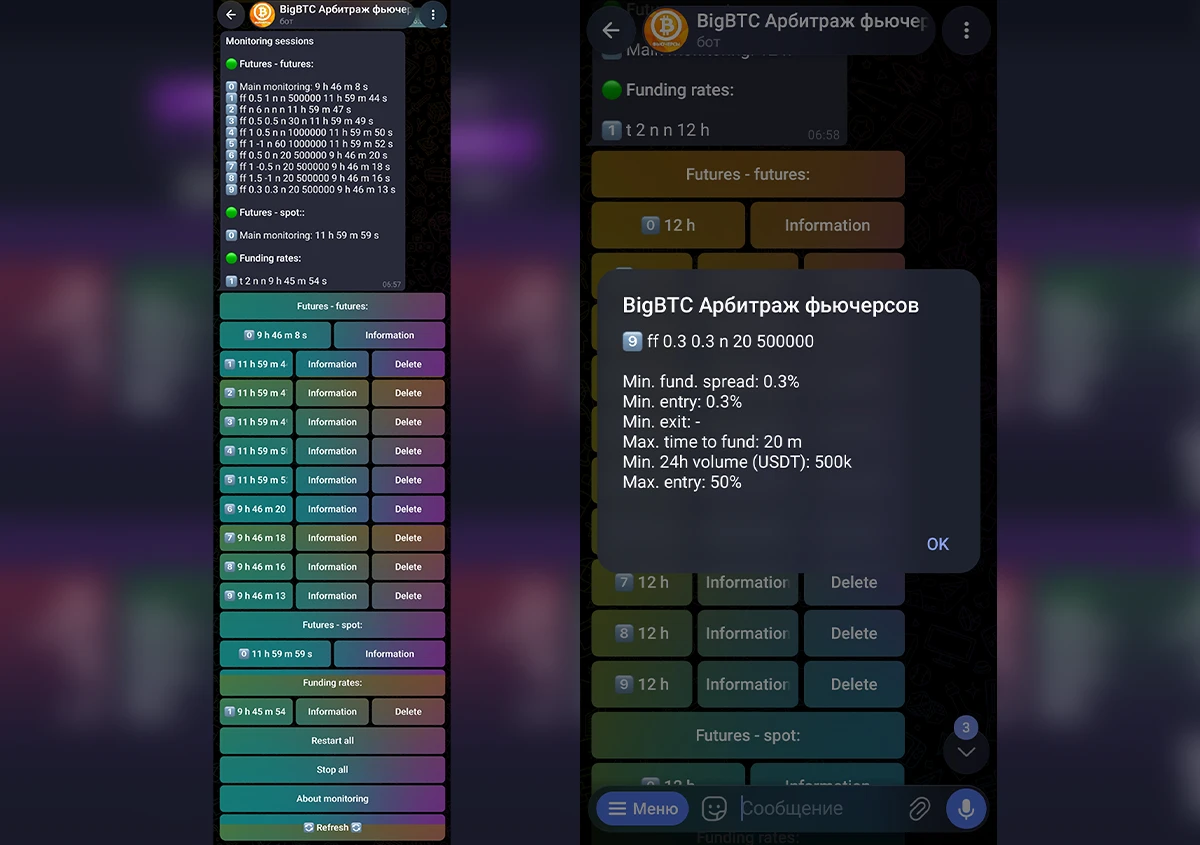Confirm the dialog with OK

tap(937, 544)
